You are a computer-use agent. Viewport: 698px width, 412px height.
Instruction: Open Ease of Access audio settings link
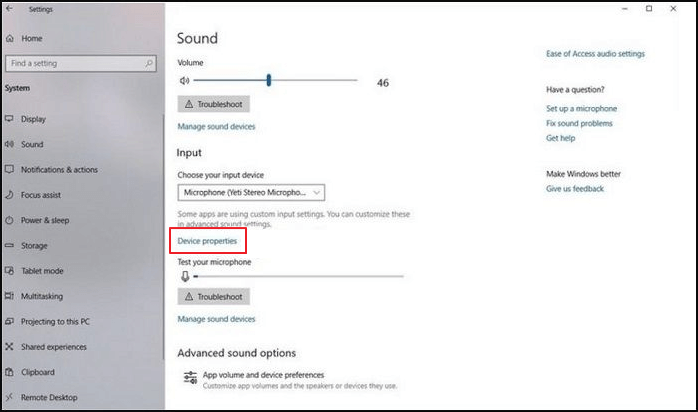pos(595,54)
